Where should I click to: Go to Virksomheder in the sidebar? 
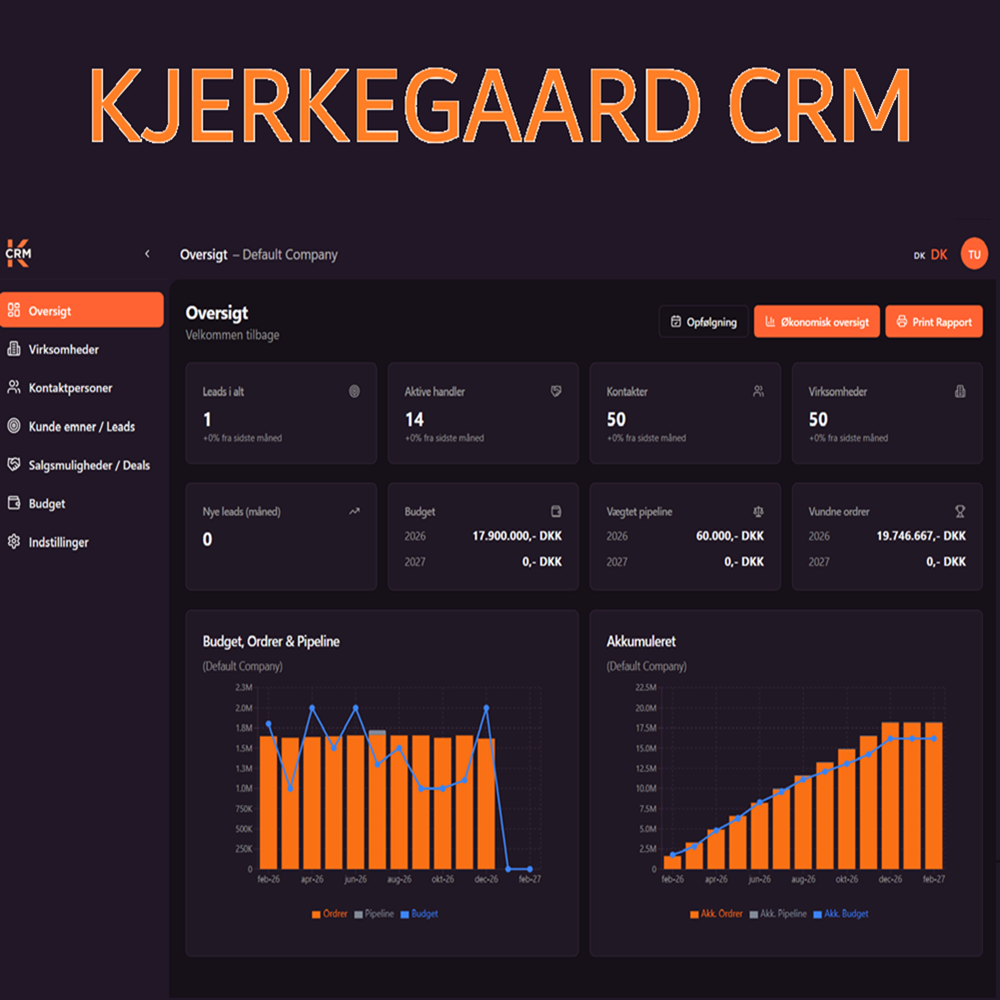(x=63, y=349)
